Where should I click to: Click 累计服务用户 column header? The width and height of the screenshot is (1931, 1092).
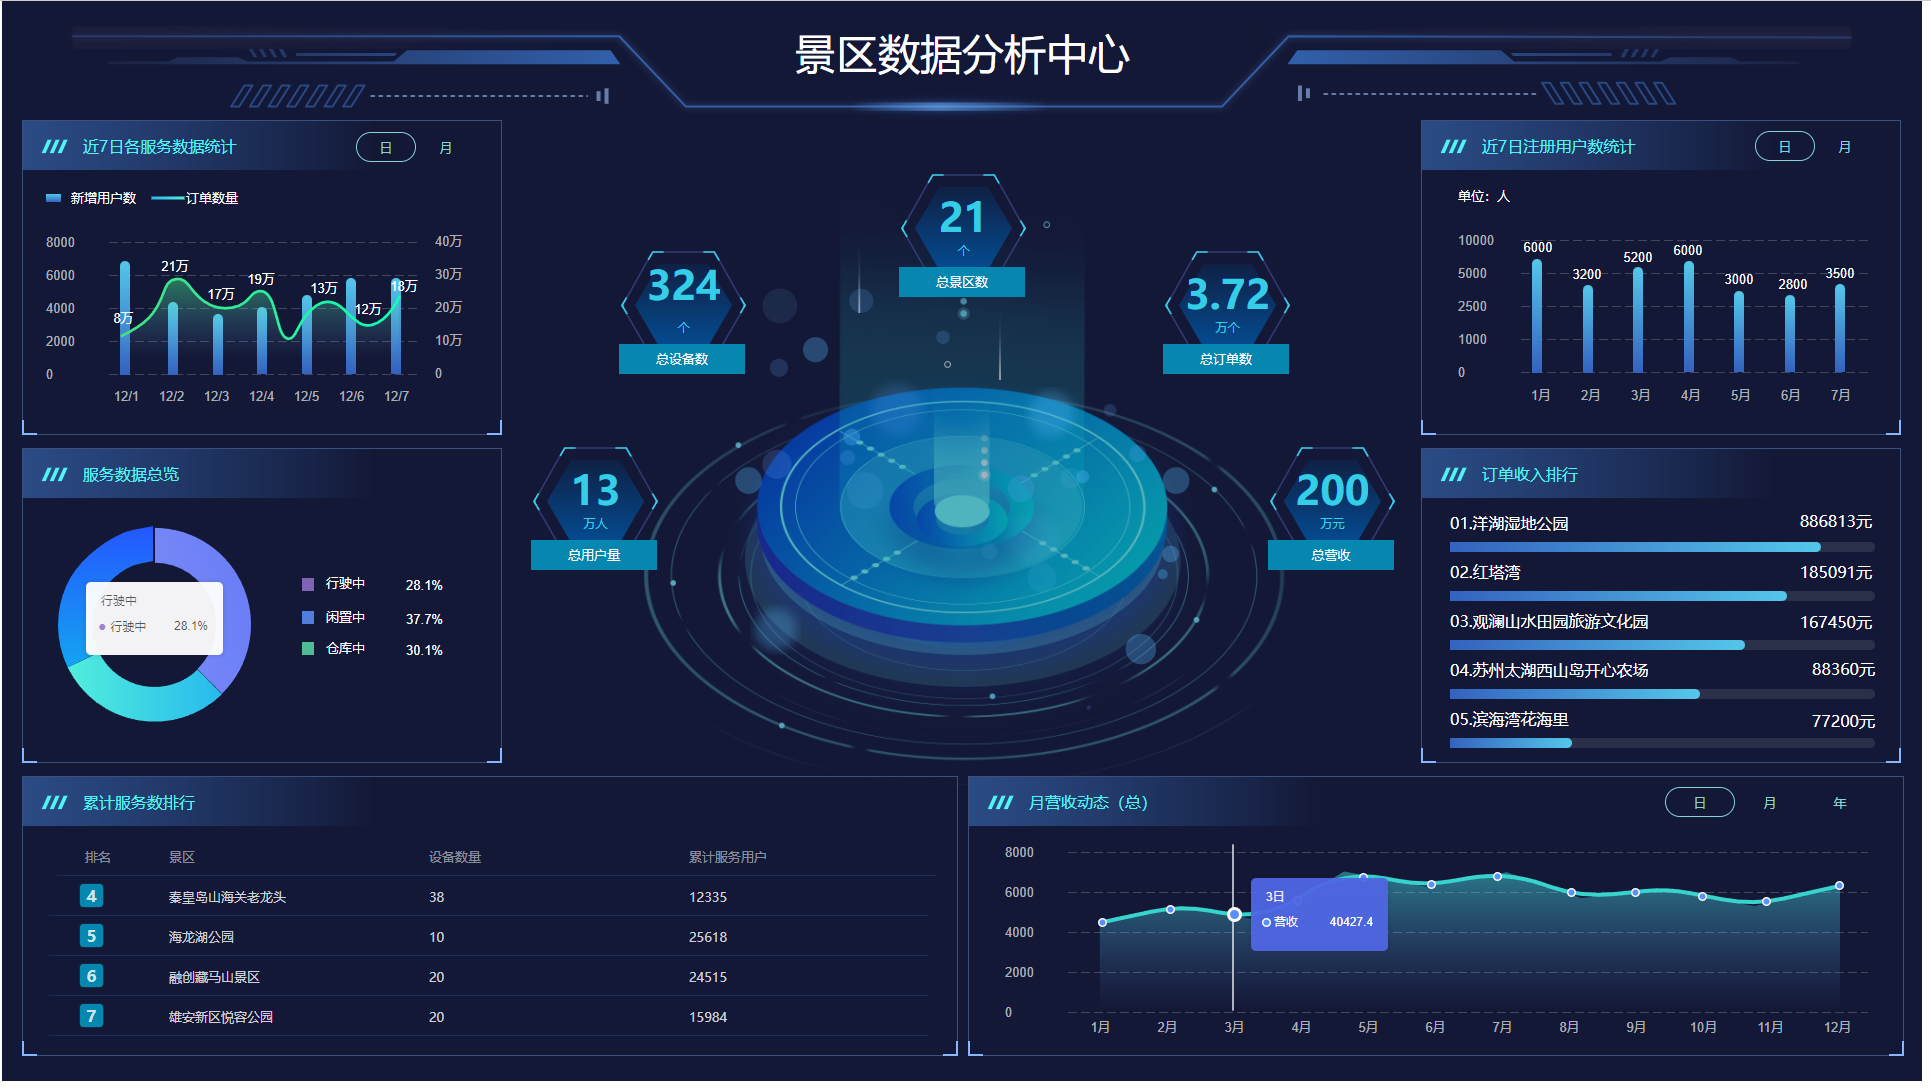728,858
